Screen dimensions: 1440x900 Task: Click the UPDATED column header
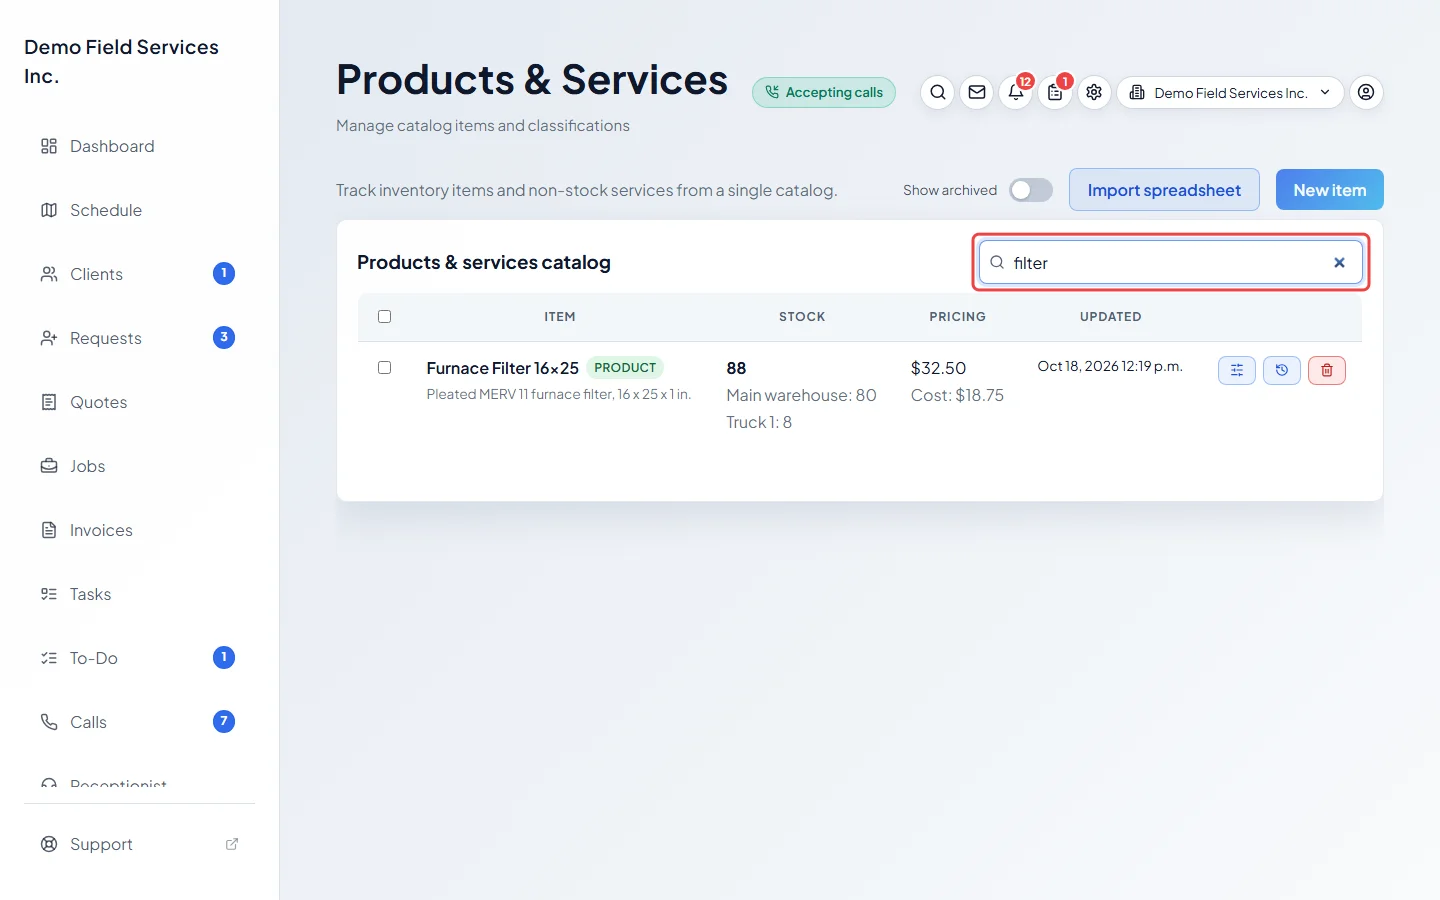1110,317
